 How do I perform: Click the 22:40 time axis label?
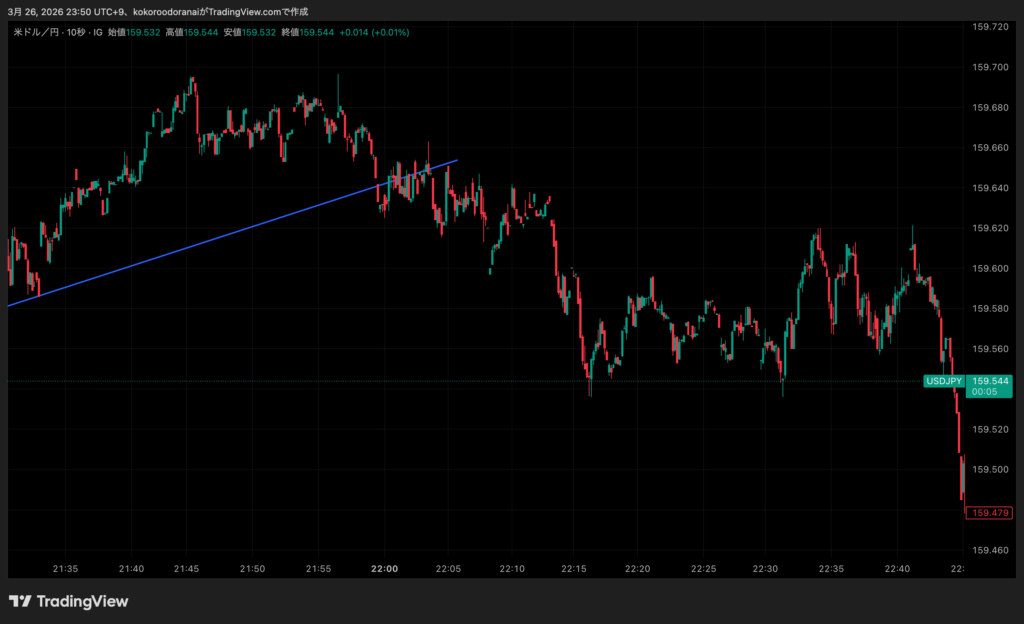tap(897, 569)
